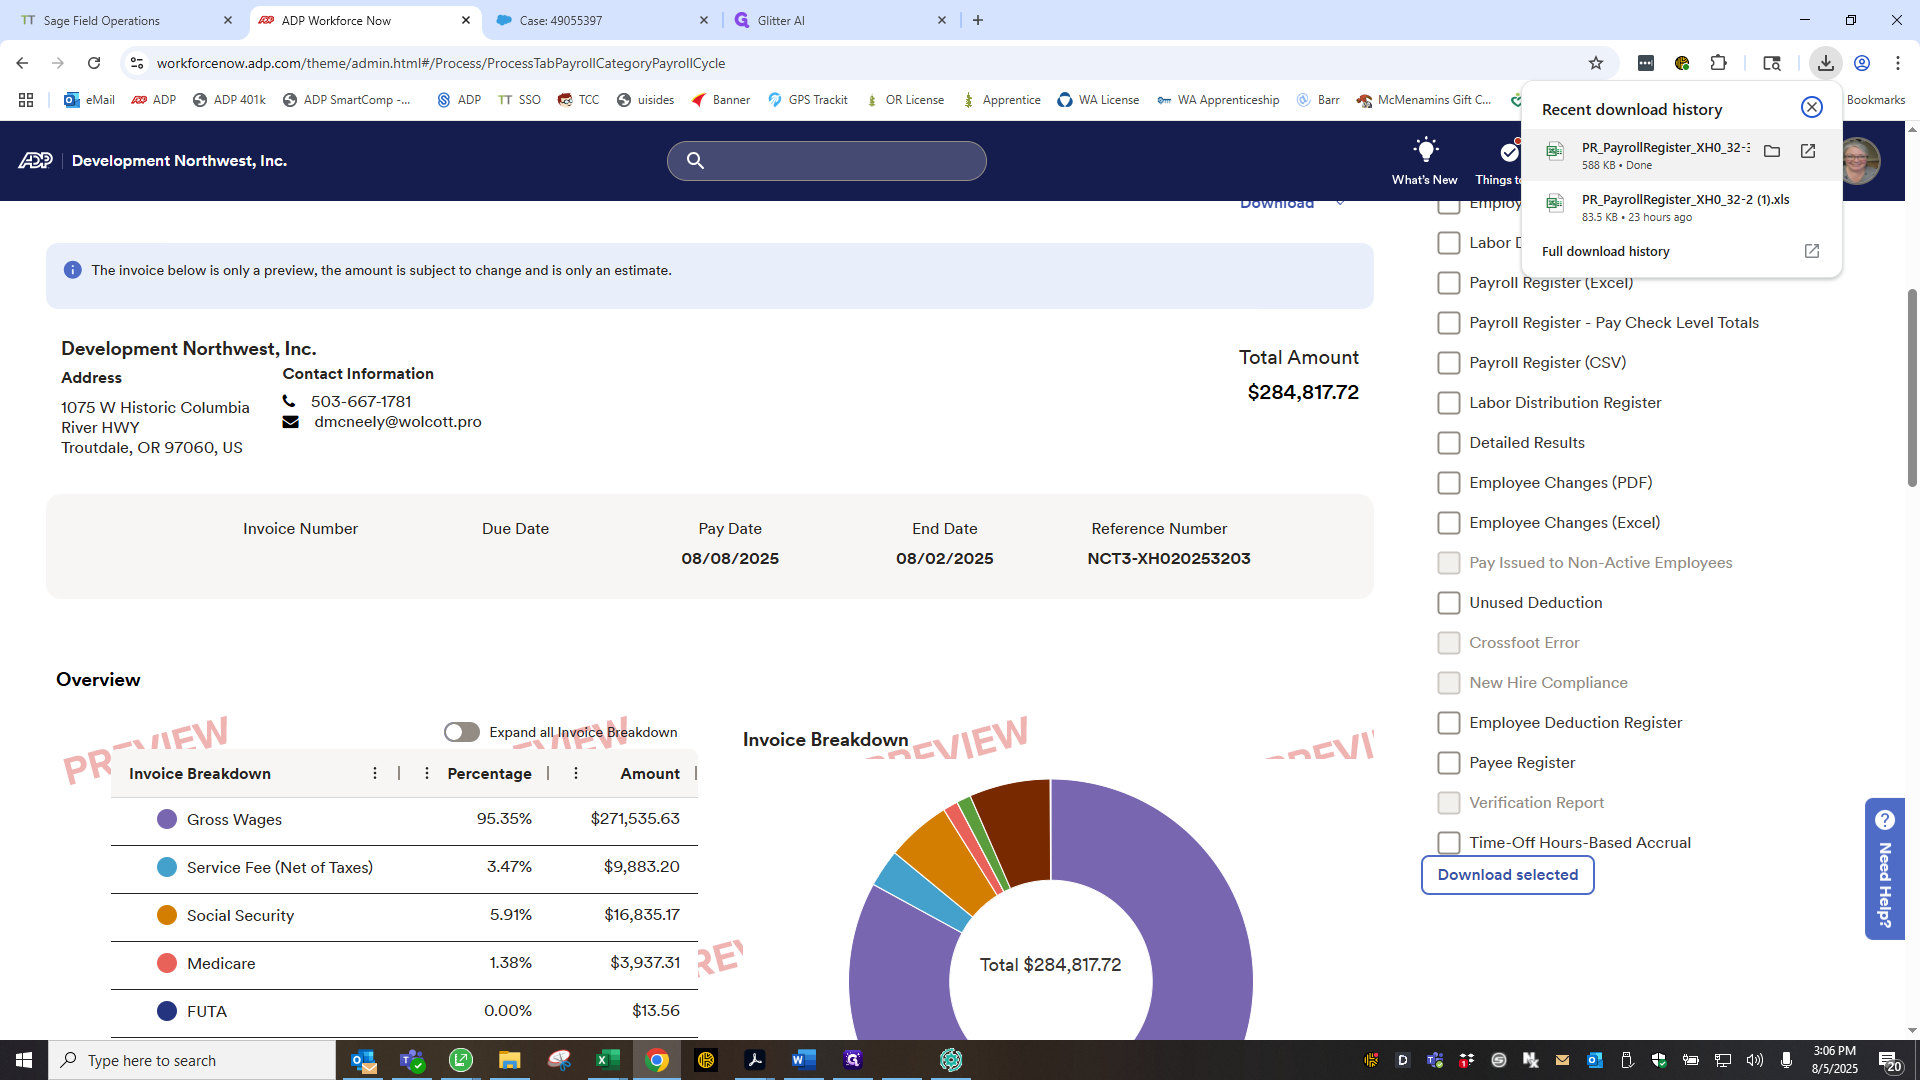
Task: Check Payee Register checkbox
Action: 1448,763
